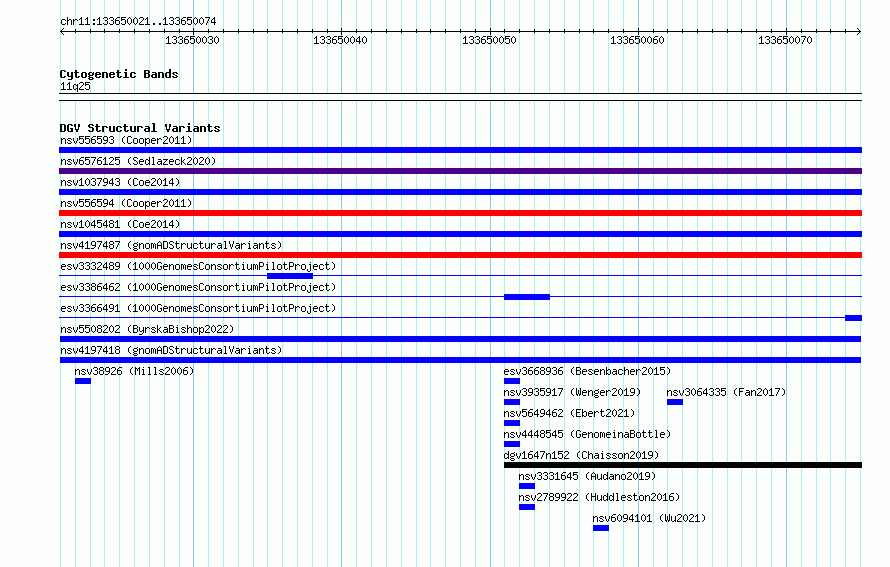Click nsv556594 (Cooper2011) label
This screenshot has width=890, height=567.
126,203
